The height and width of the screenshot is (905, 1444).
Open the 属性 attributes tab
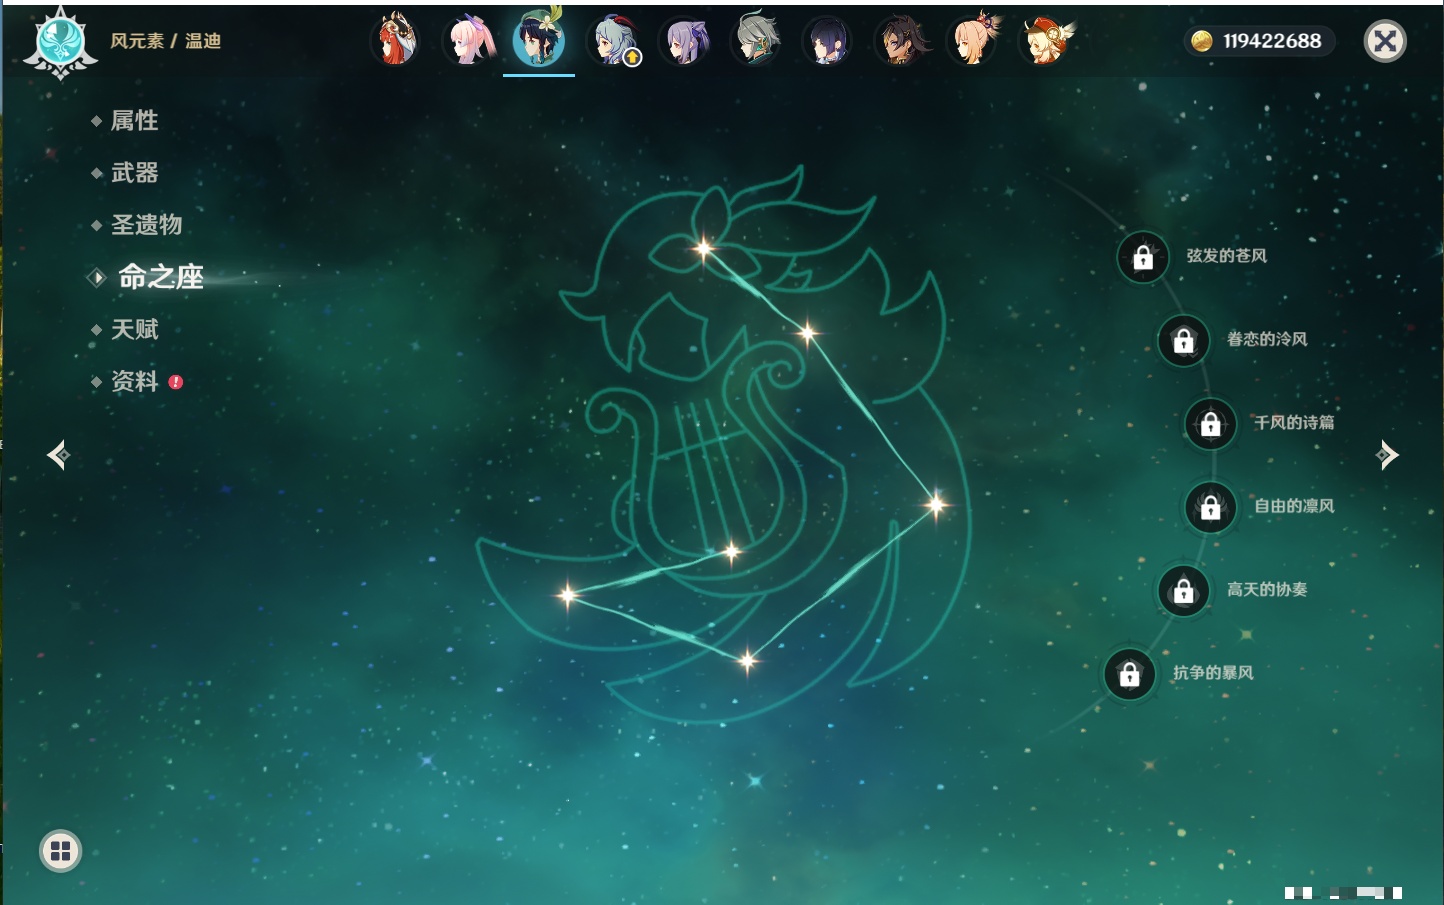tap(134, 121)
